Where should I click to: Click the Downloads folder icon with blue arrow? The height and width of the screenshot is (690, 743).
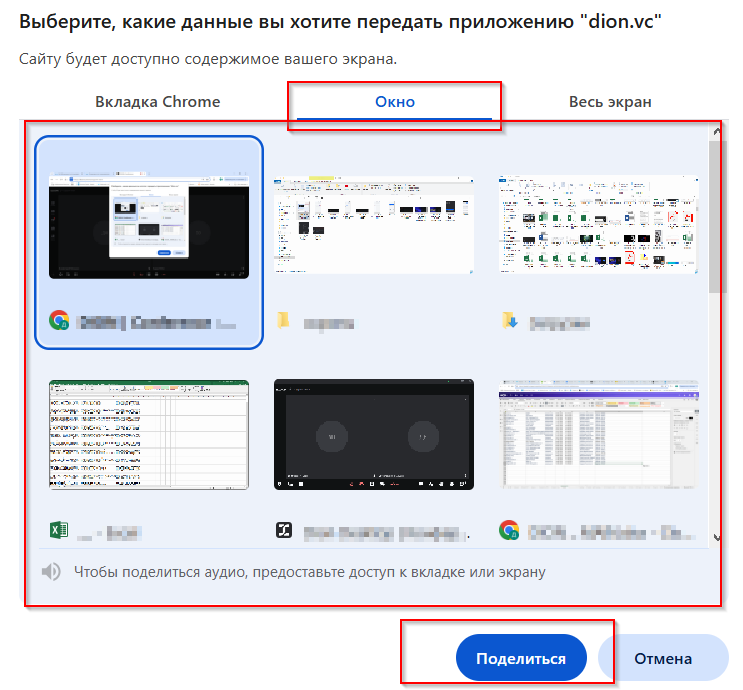(x=509, y=321)
